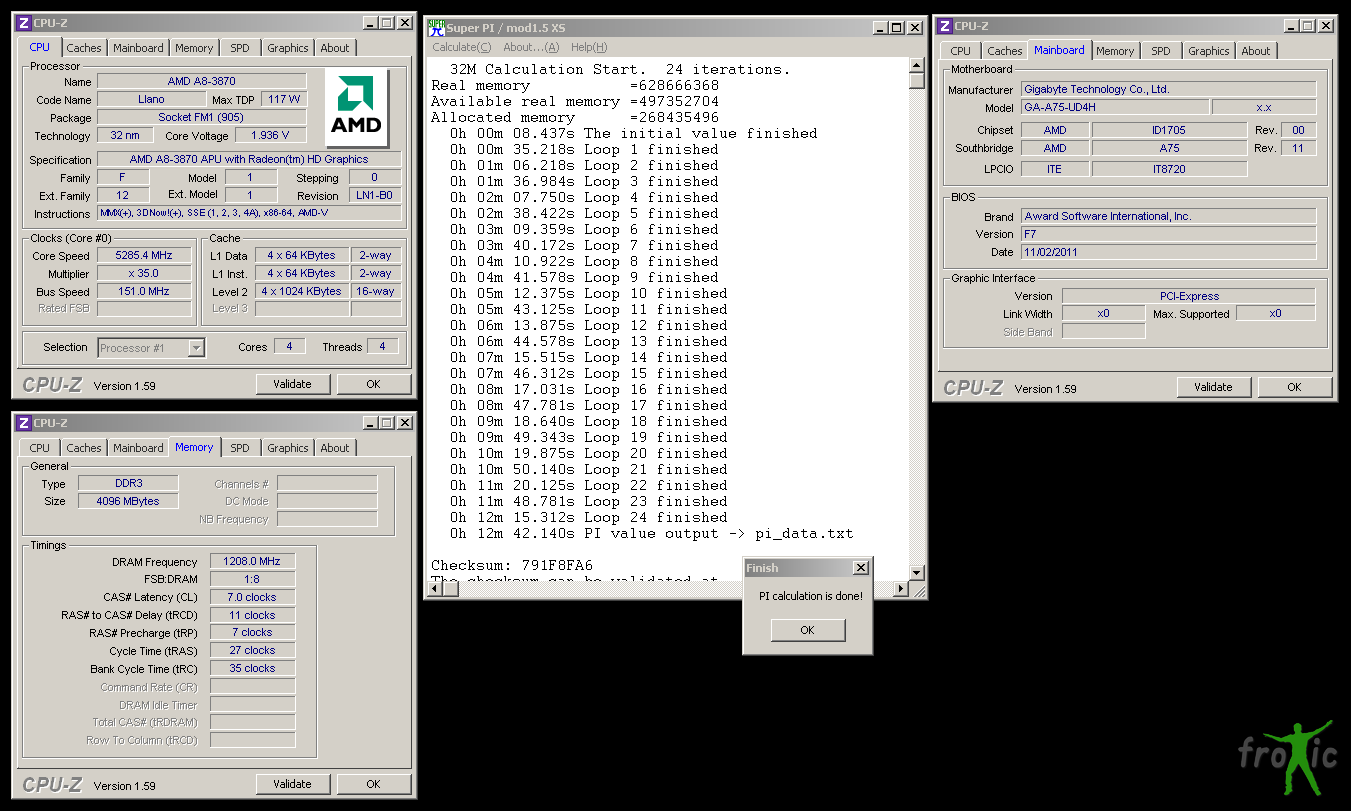This screenshot has height=811, width=1351.
Task: Select SPD tab in the bottom-left Memory window
Action: coord(240,448)
